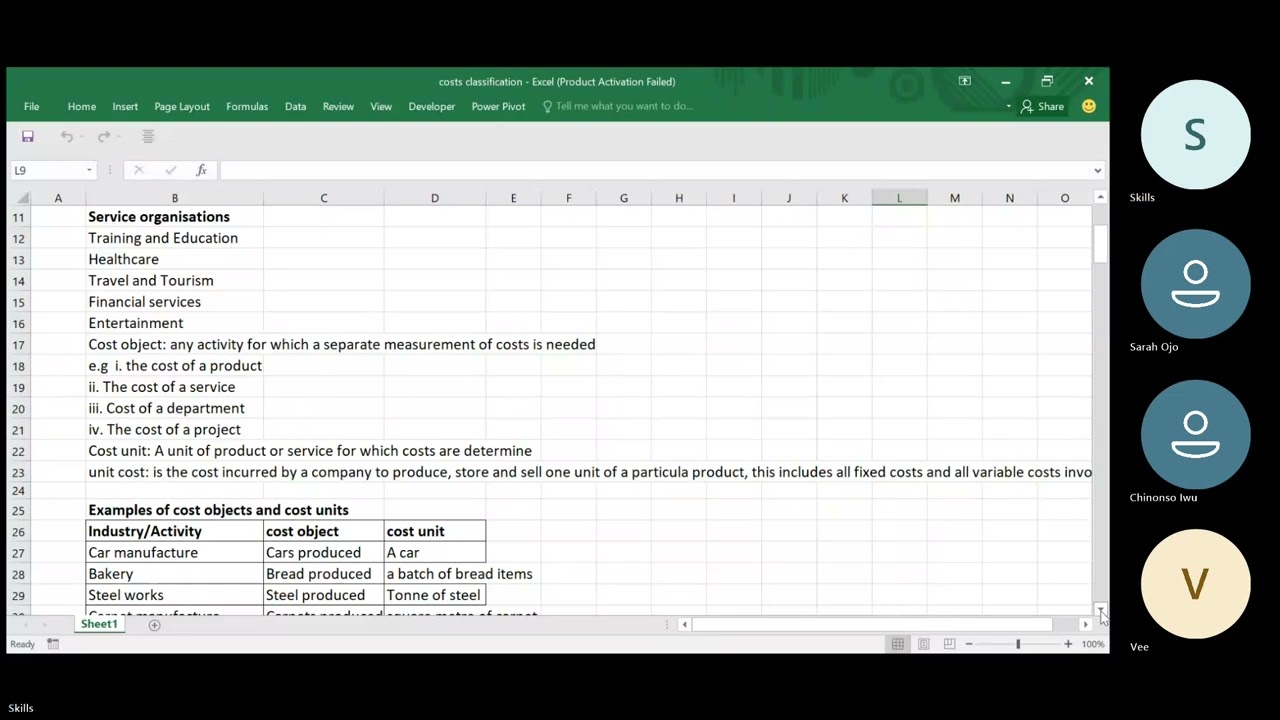This screenshot has width=1280, height=720.
Task: Click the horizontal scrollbar thumb
Action: coord(872,625)
